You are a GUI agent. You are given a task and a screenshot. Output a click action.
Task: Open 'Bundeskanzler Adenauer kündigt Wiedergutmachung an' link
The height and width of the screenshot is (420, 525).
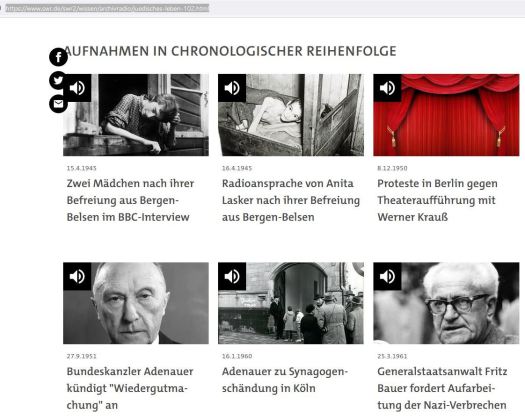coord(130,388)
